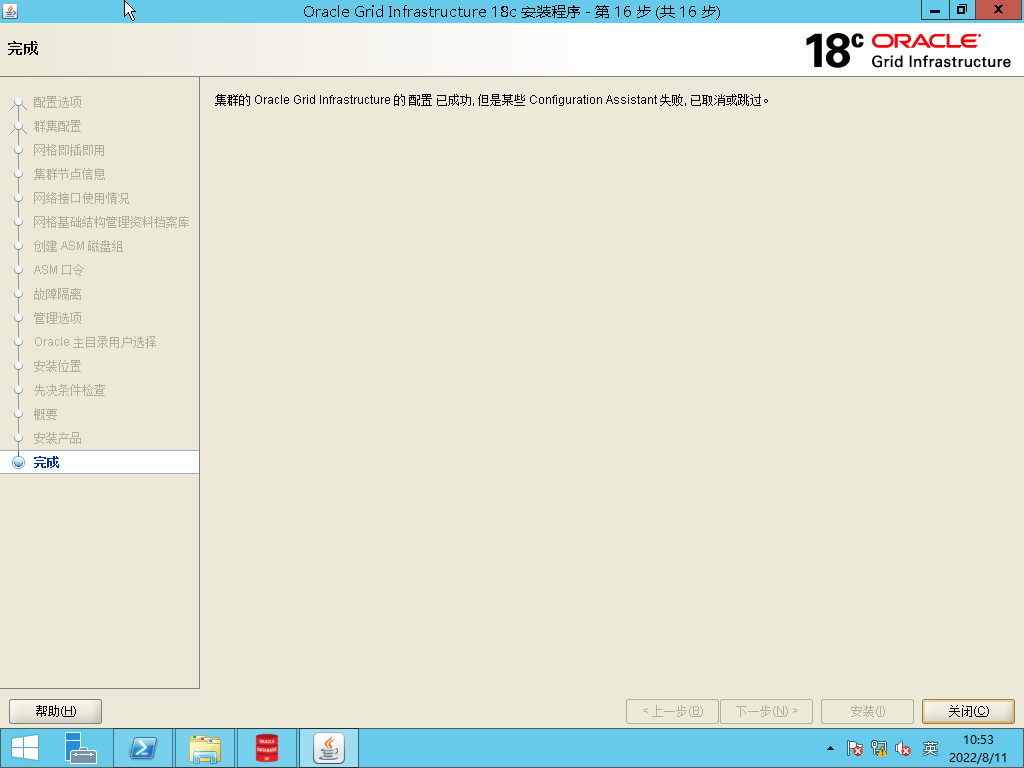Select the 网格即插即用 step
The height and width of the screenshot is (768, 1024).
click(69, 150)
